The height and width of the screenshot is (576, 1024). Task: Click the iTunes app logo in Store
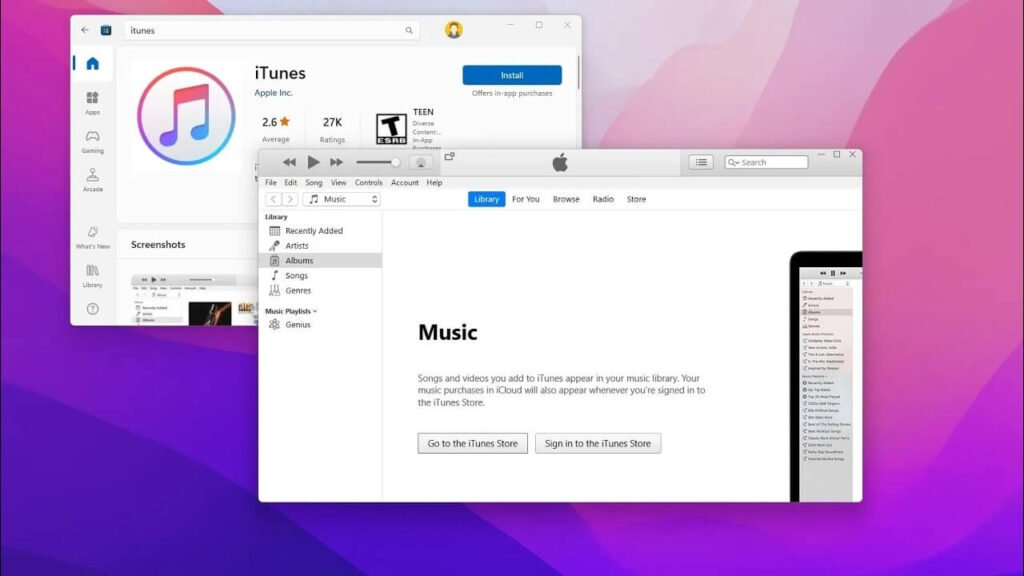[186, 116]
